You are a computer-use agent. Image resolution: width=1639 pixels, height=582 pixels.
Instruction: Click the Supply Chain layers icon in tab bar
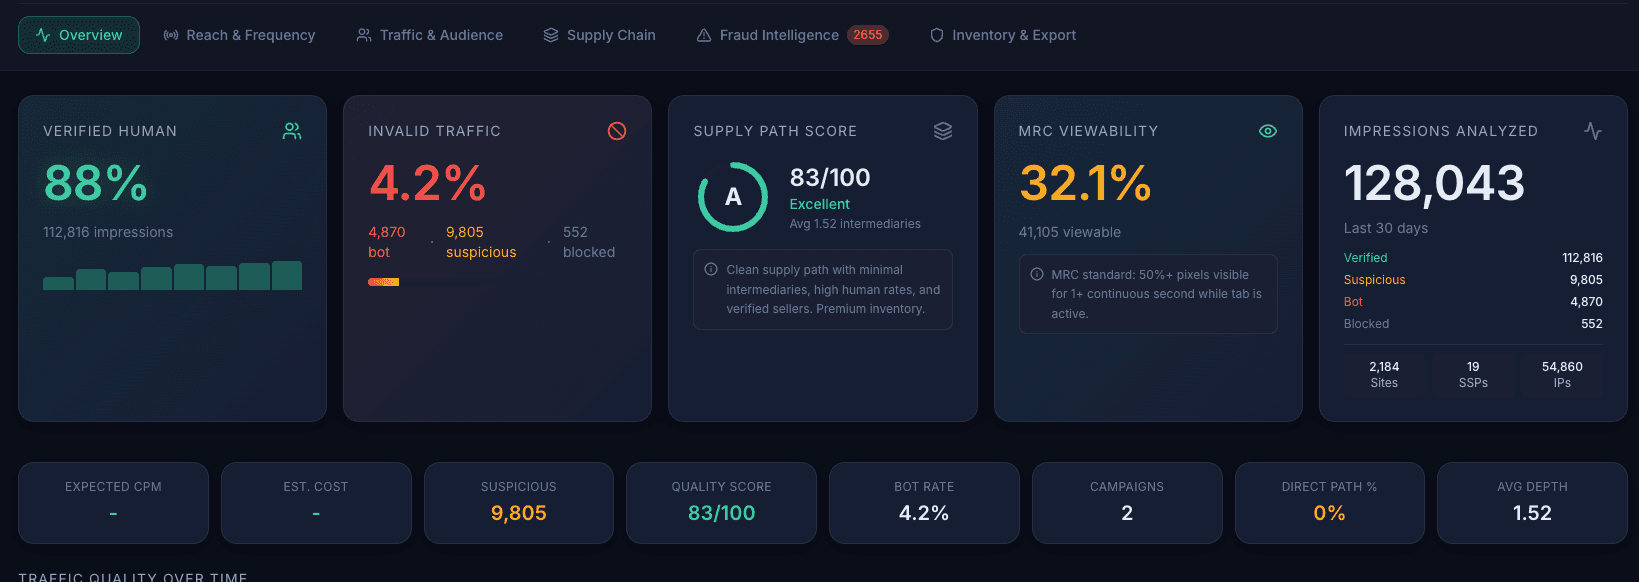pyautogui.click(x=551, y=35)
